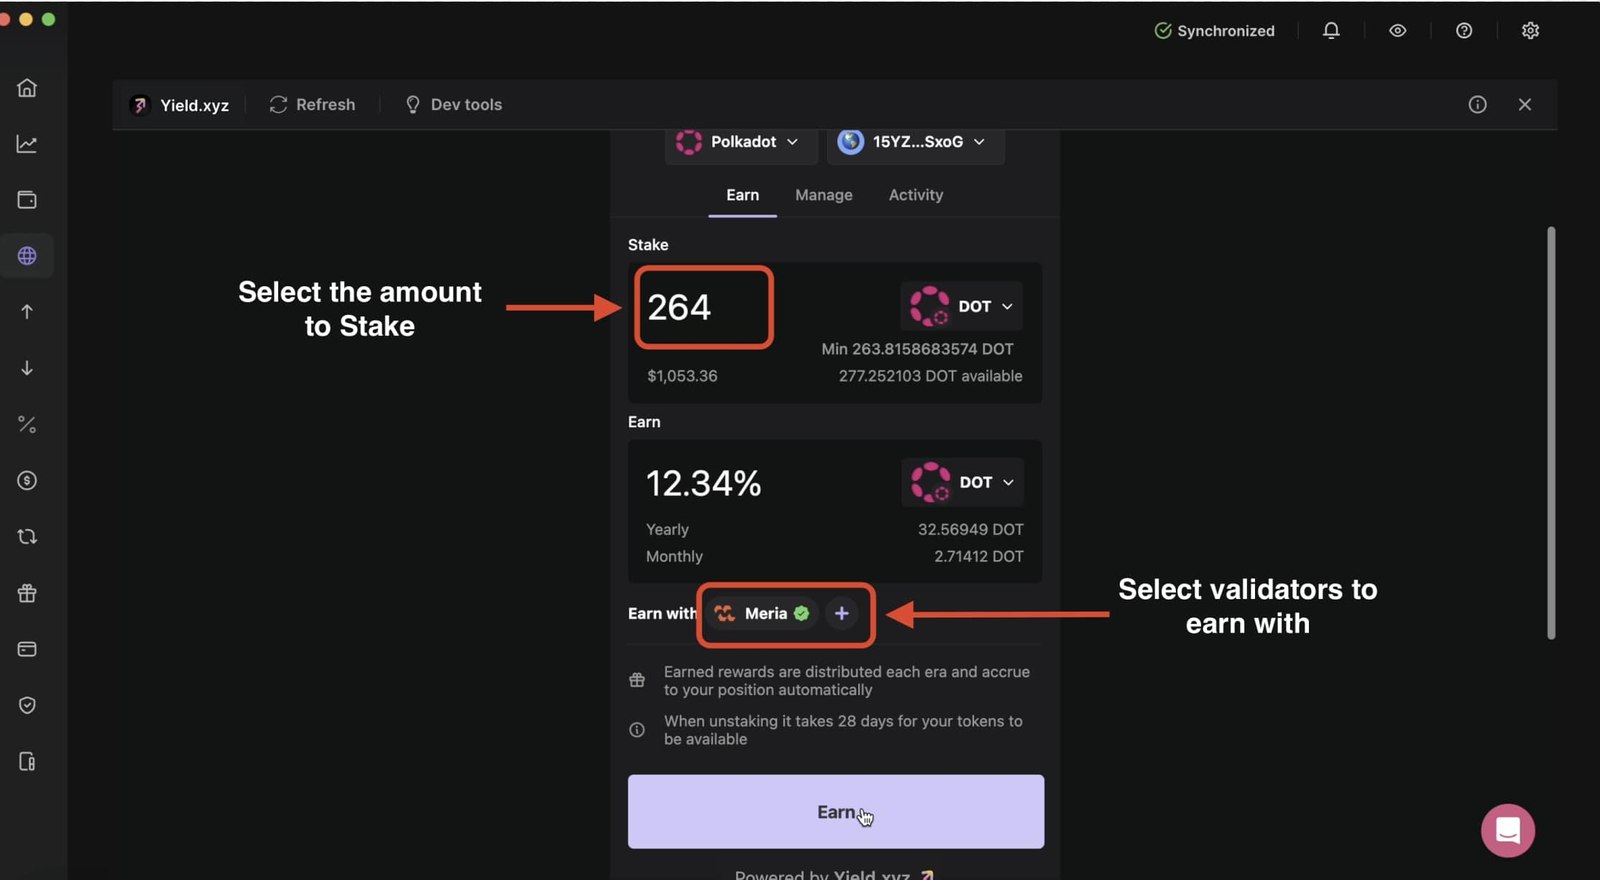The image size is (1600, 880).
Task: Switch to the Manage tab
Action: pyautogui.click(x=824, y=195)
